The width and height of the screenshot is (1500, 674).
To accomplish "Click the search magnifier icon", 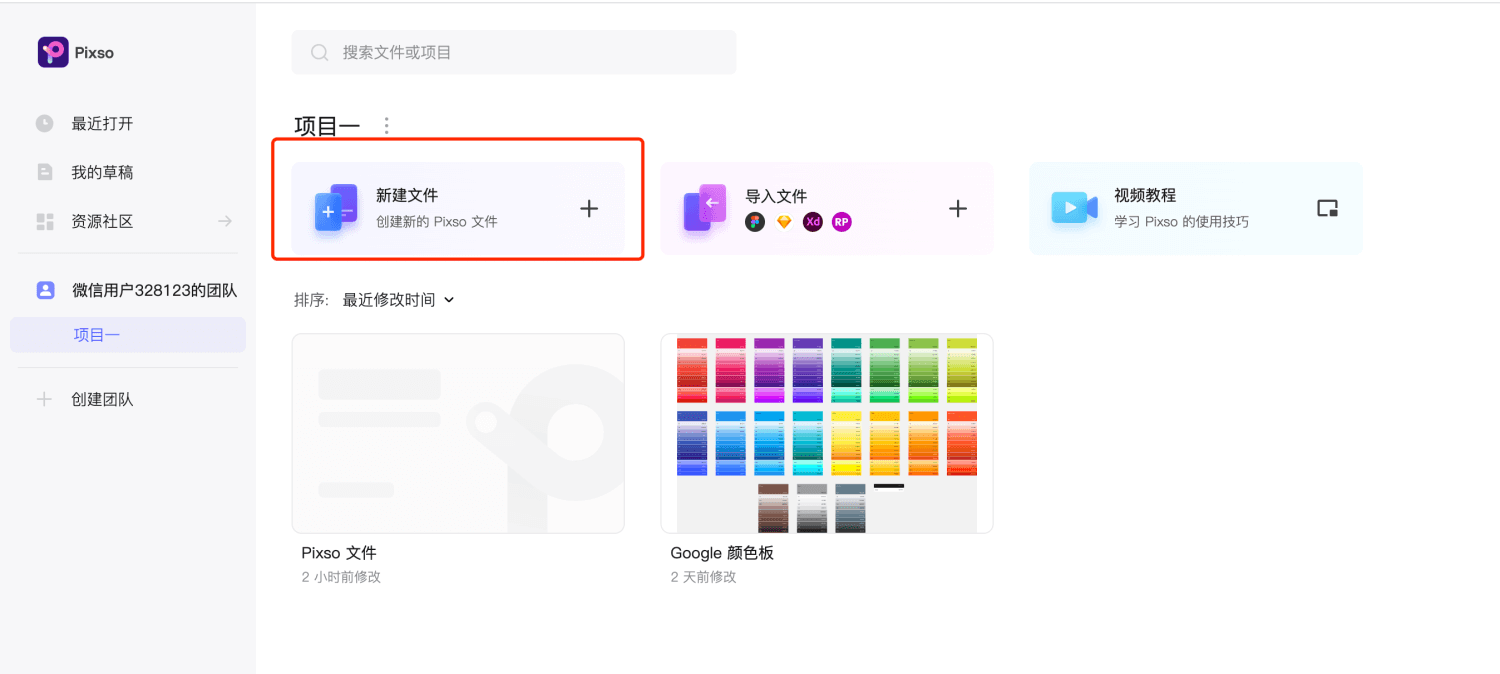I will [320, 52].
